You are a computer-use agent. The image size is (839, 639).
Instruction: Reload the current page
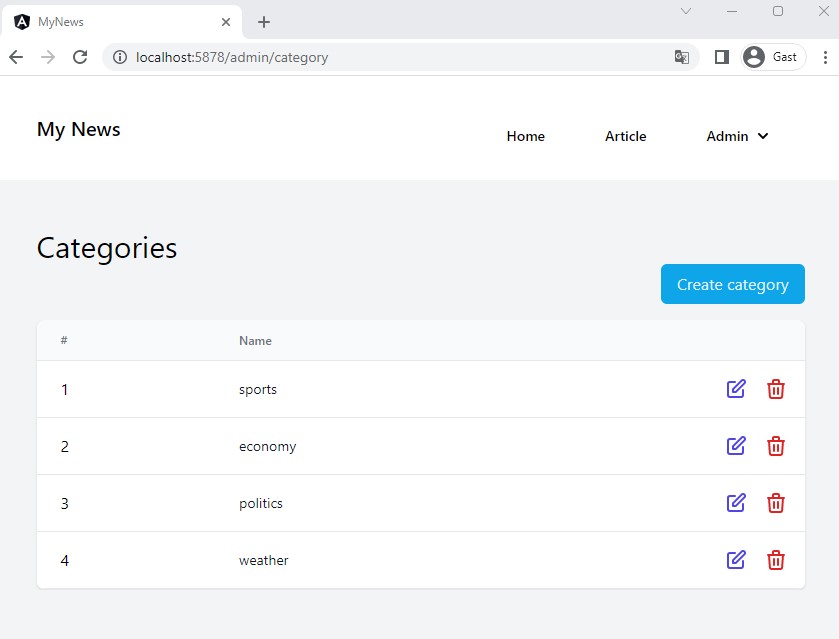80,57
